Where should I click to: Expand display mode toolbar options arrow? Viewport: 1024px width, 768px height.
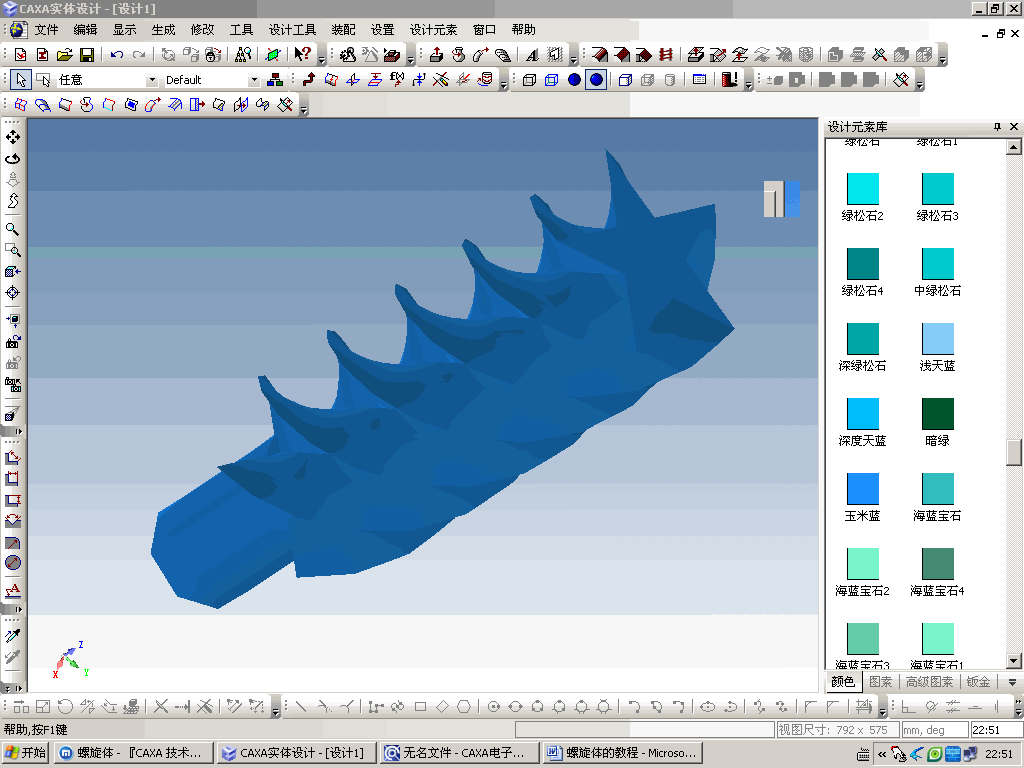[x=748, y=84]
